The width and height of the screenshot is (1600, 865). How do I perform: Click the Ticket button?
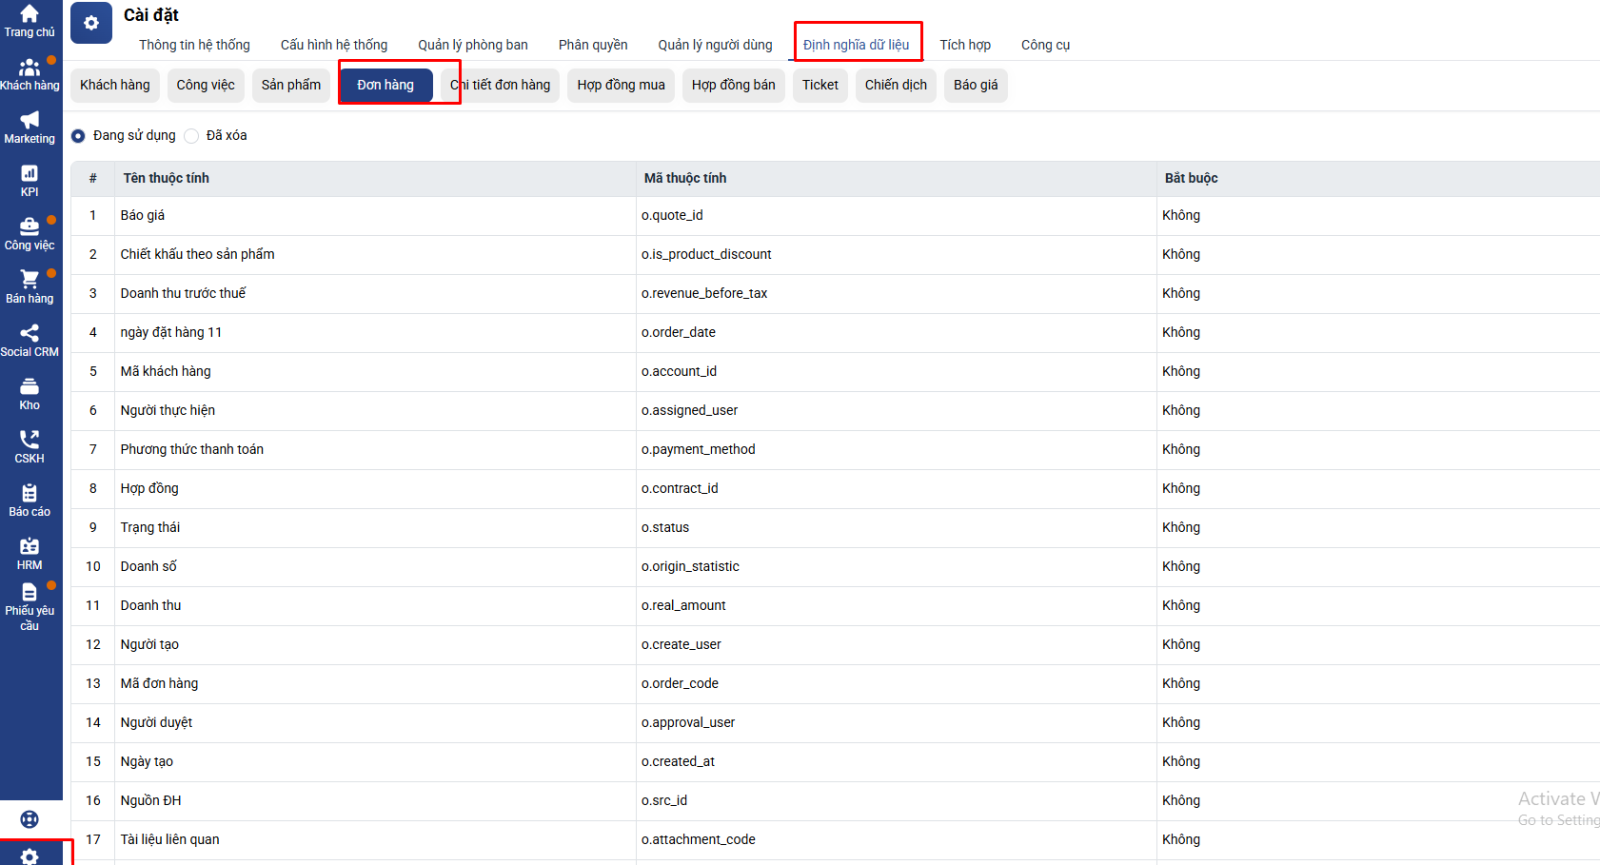coord(820,85)
